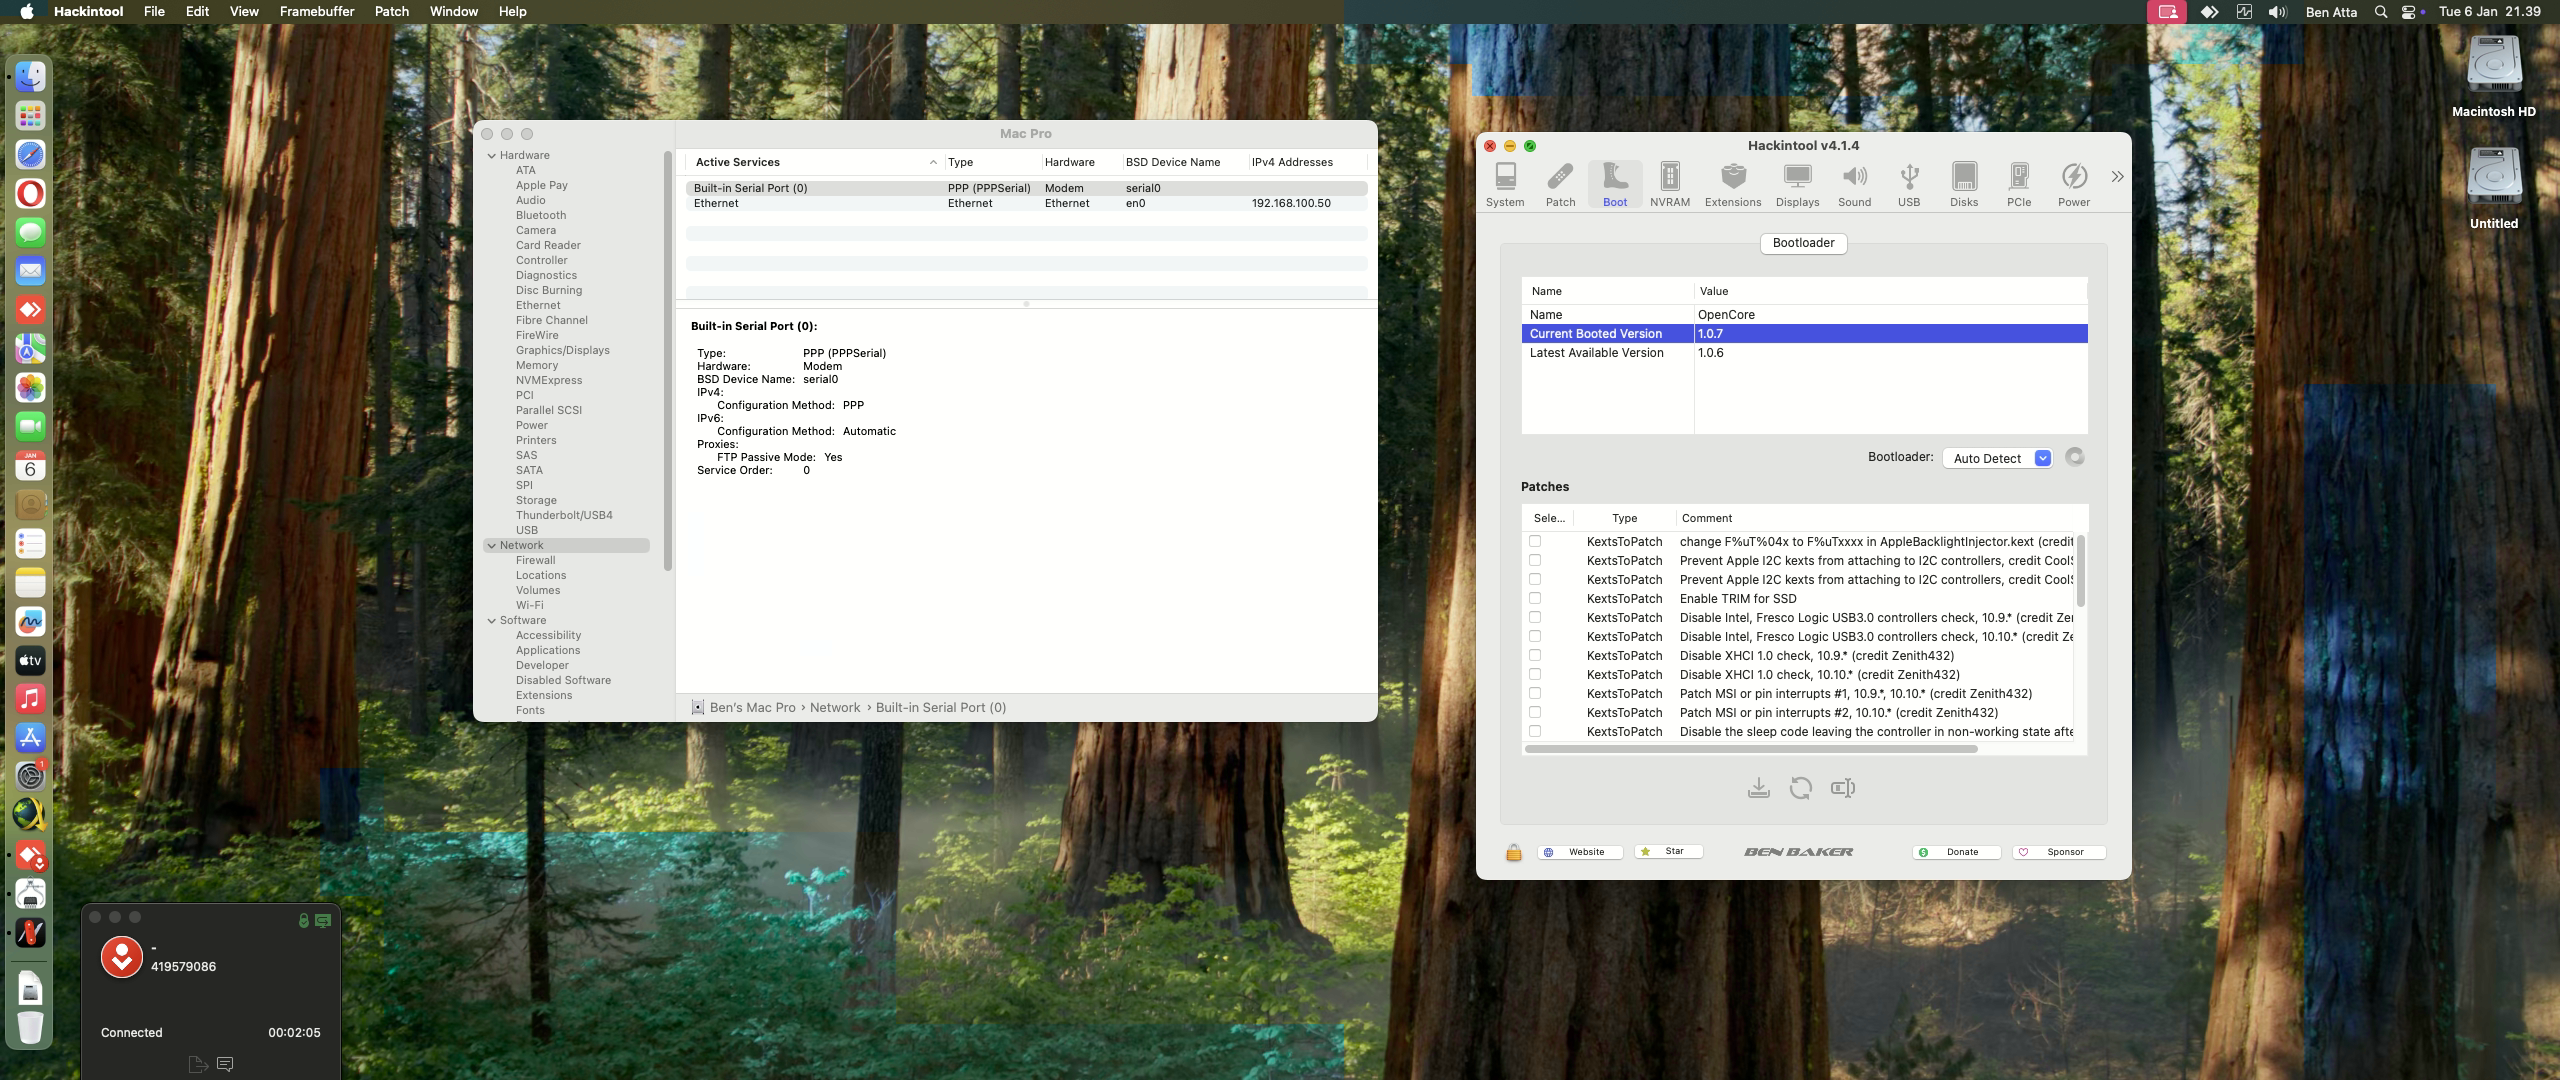The width and height of the screenshot is (2560, 1080).
Task: Click the rename field icon below Patches
Action: pyautogui.click(x=1843, y=788)
